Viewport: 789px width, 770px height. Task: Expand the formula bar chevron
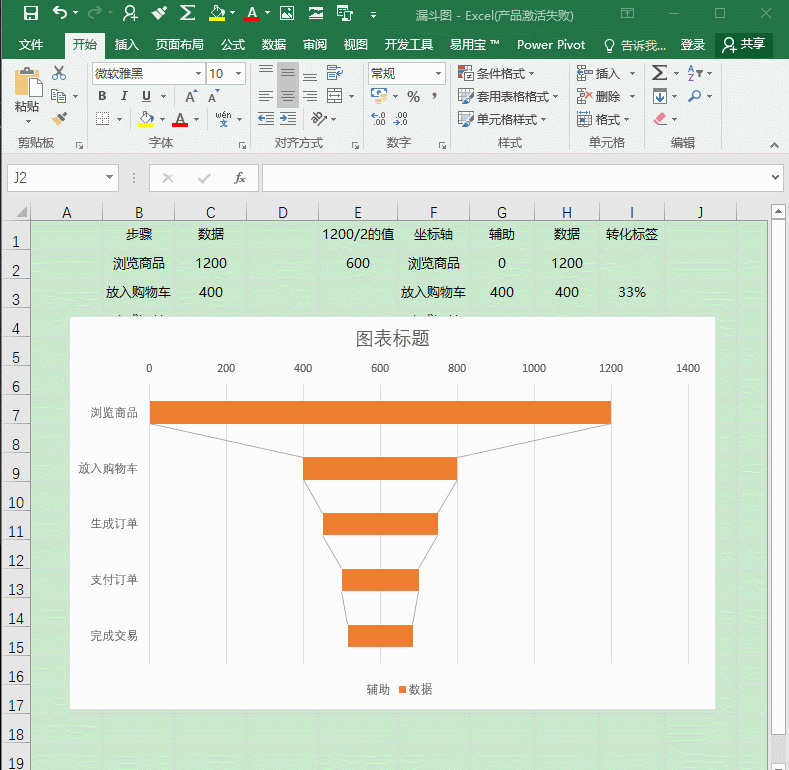pos(775,178)
